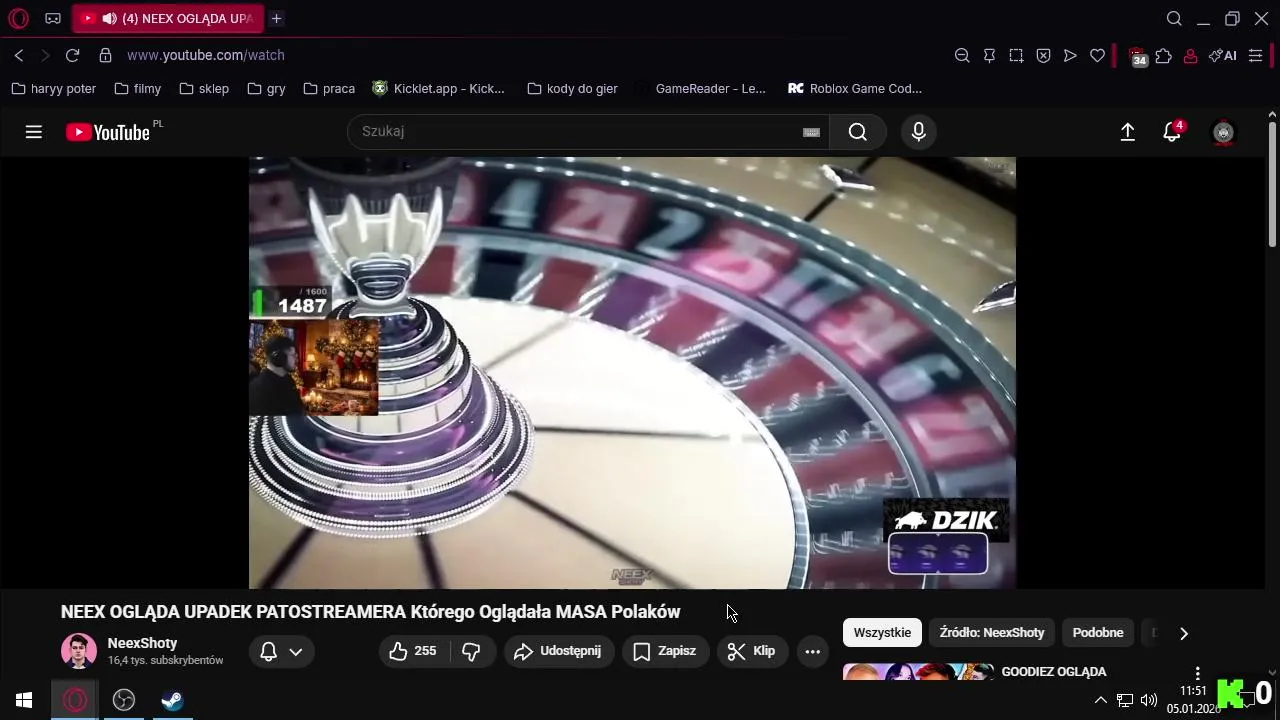This screenshot has height=720, width=1280.
Task: Reload the current YouTube page
Action: (x=72, y=55)
